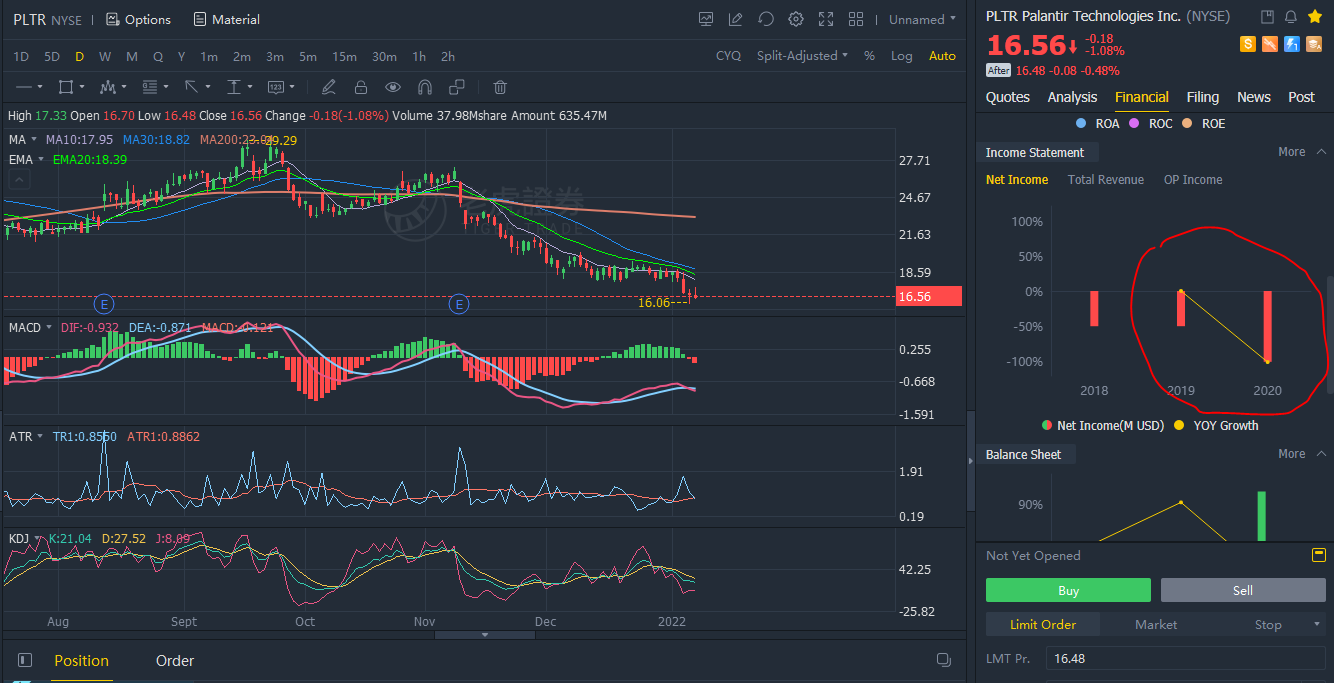1334x683 pixels.
Task: Toggle drawings visibility with the eye icon
Action: (x=392, y=87)
